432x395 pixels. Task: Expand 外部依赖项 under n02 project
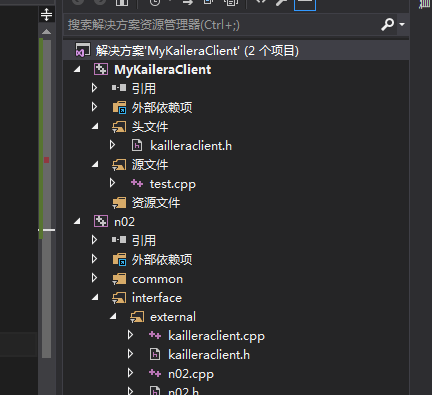click(x=95, y=259)
